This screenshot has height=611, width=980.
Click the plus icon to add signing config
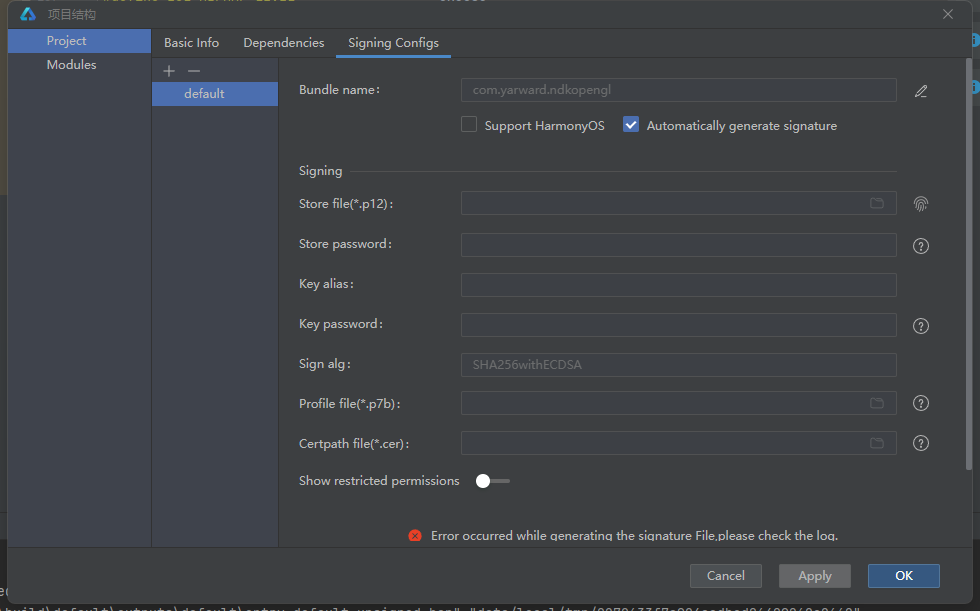coord(169,71)
